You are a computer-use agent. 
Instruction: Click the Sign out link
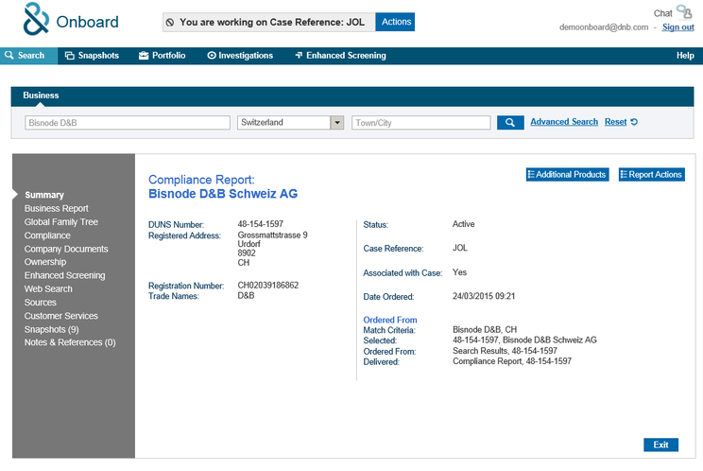678,27
